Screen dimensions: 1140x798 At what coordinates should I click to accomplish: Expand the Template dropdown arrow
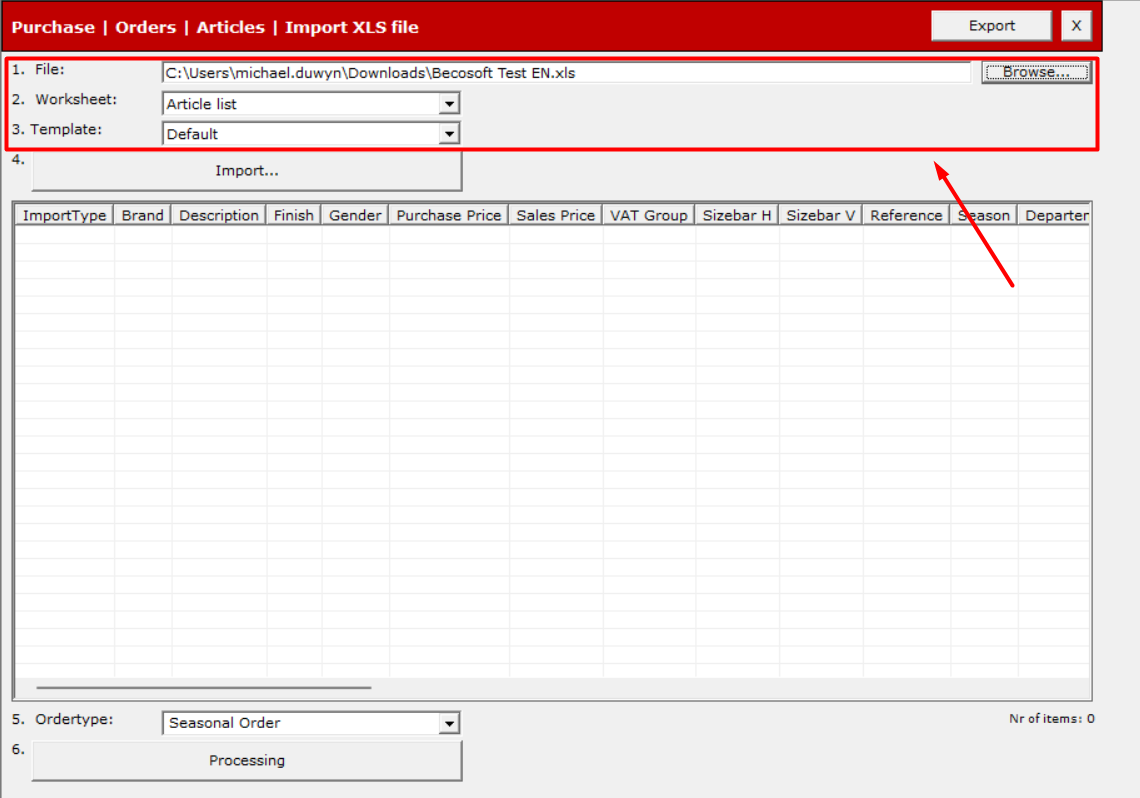click(x=449, y=134)
